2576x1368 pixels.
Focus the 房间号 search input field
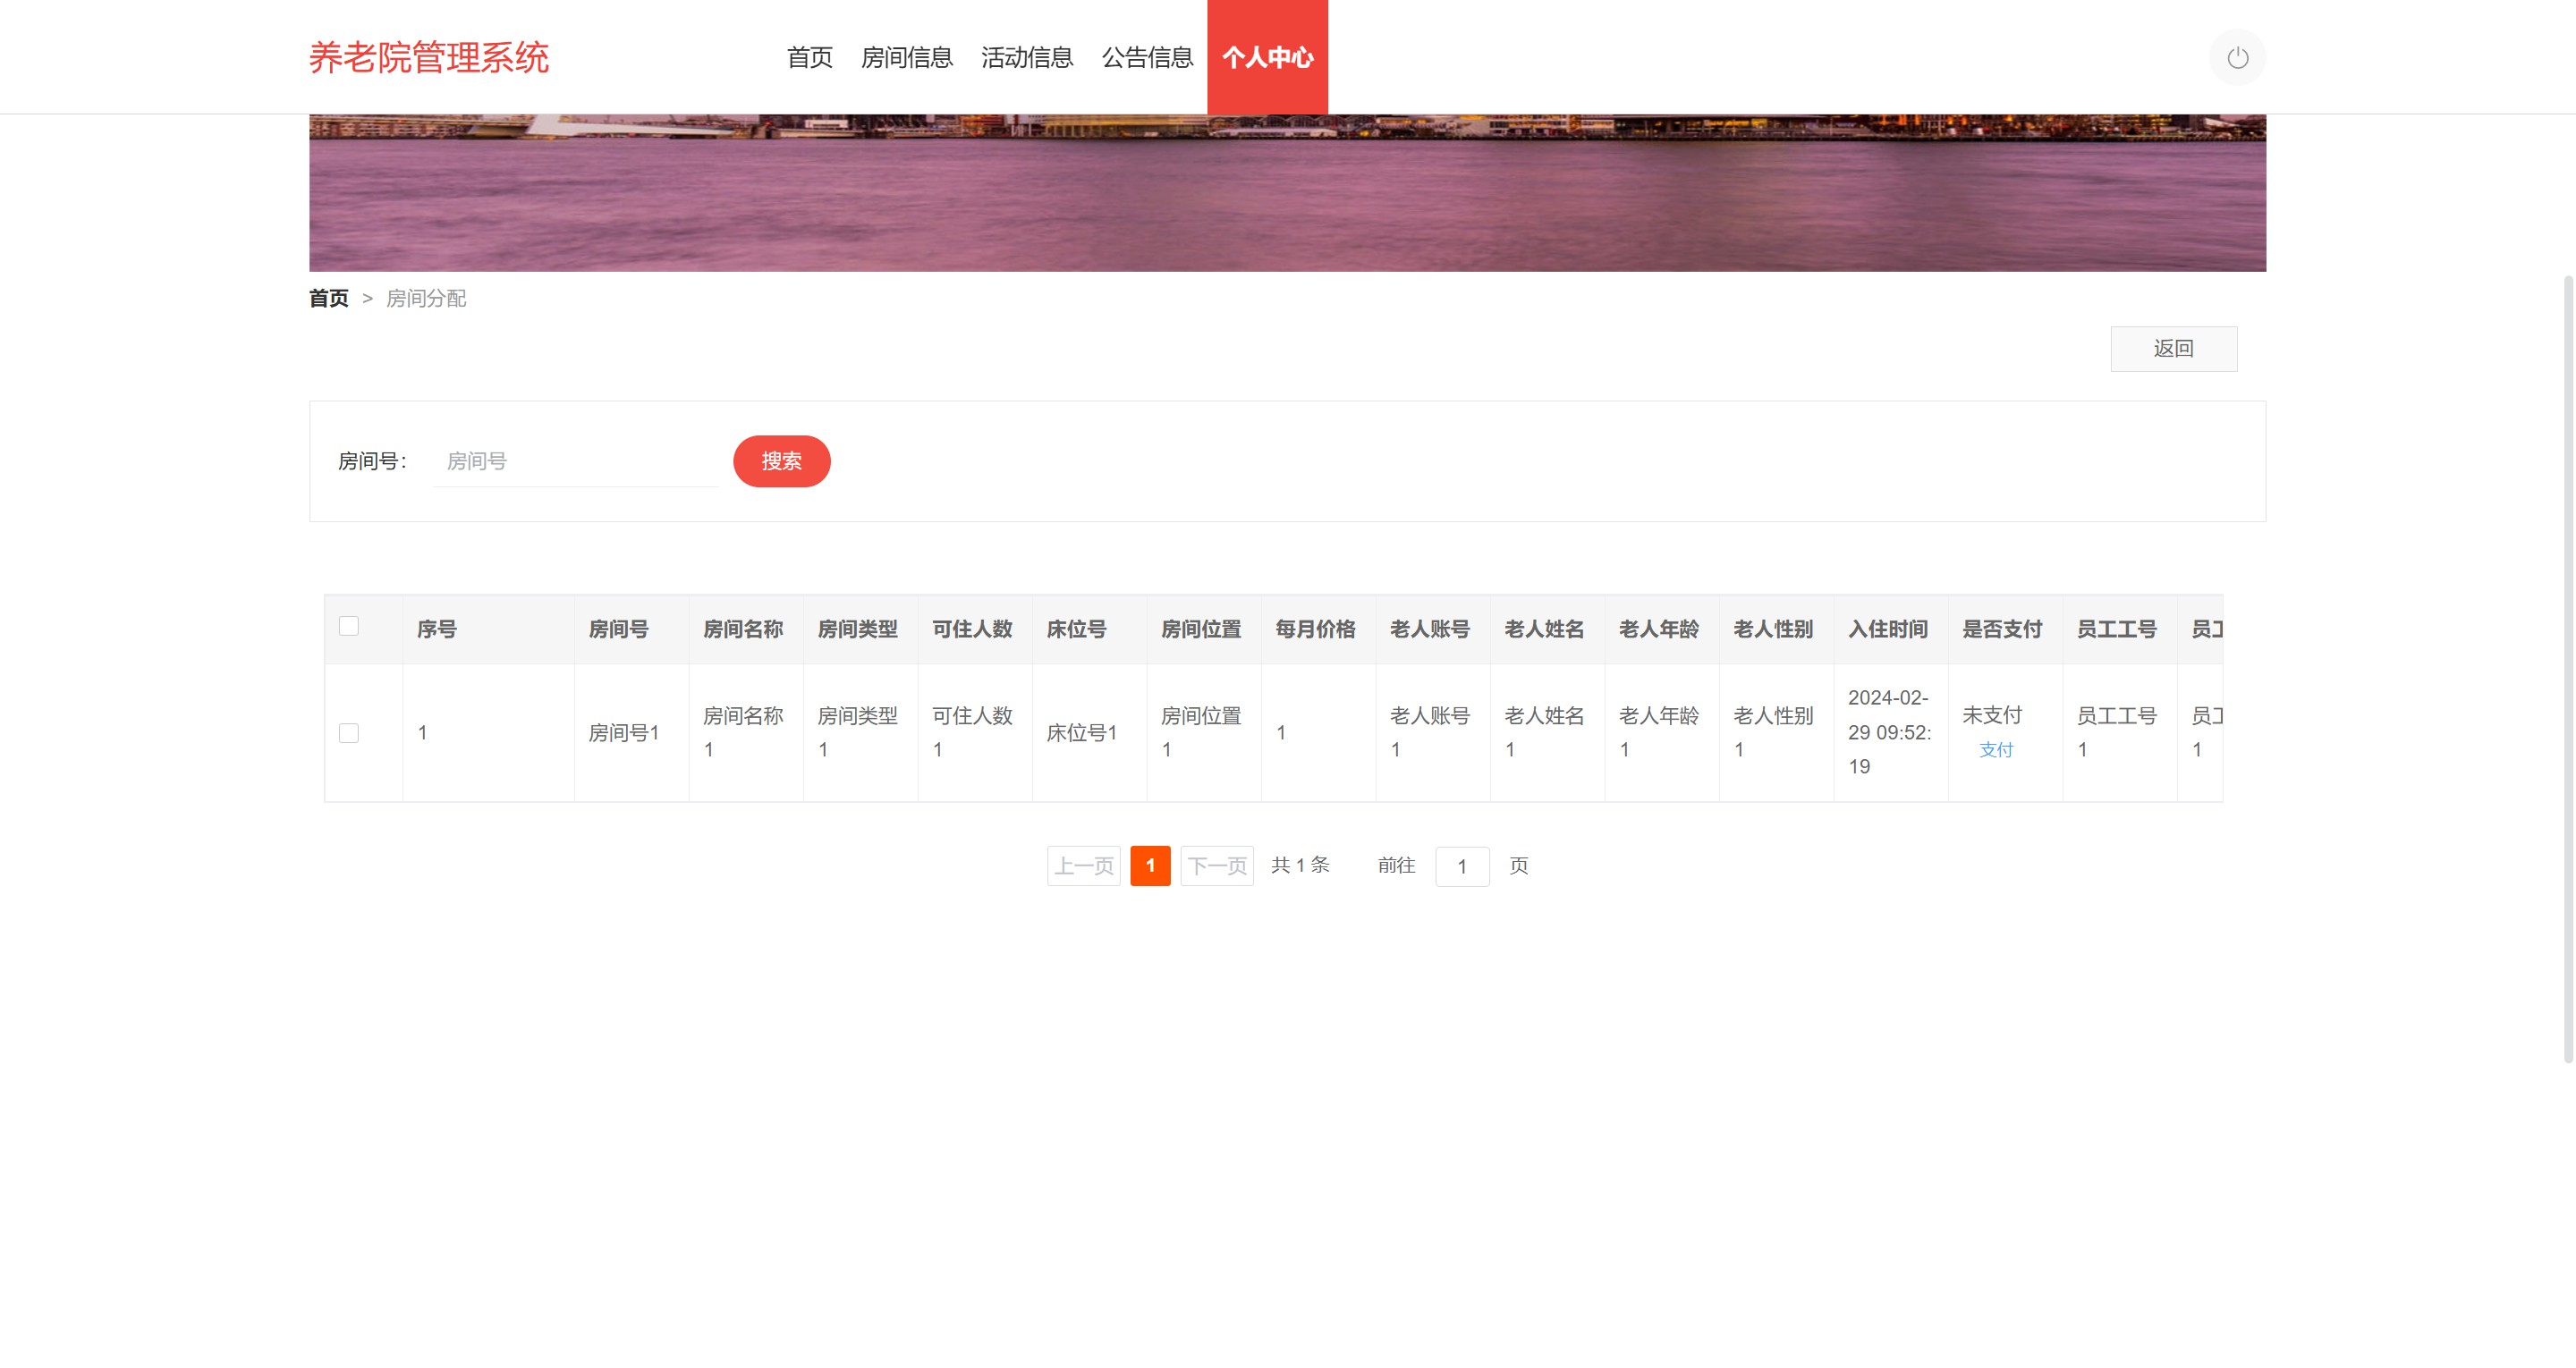point(575,461)
